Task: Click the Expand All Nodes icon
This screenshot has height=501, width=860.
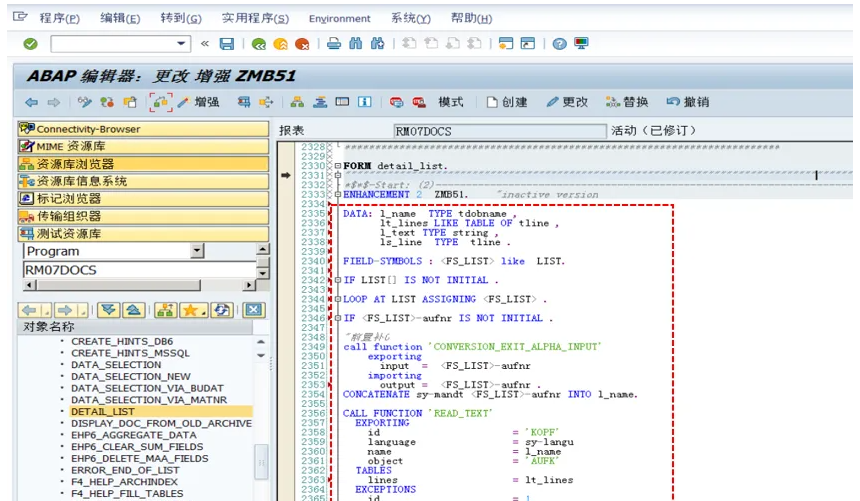Action: pos(109,310)
